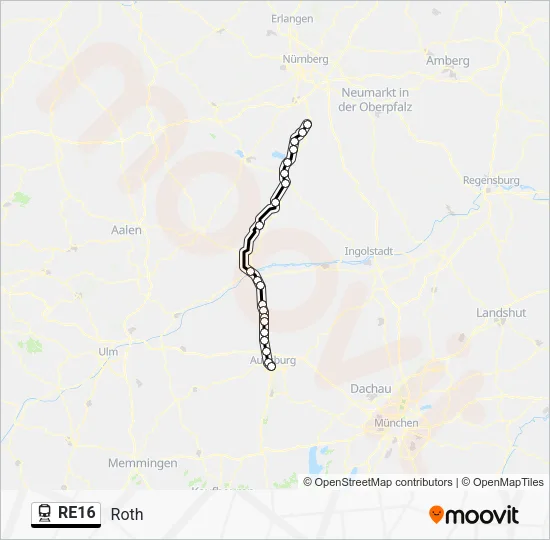The height and width of the screenshot is (540, 550).
Task: Select the northernmost stop marker on the route
Action: (307, 124)
